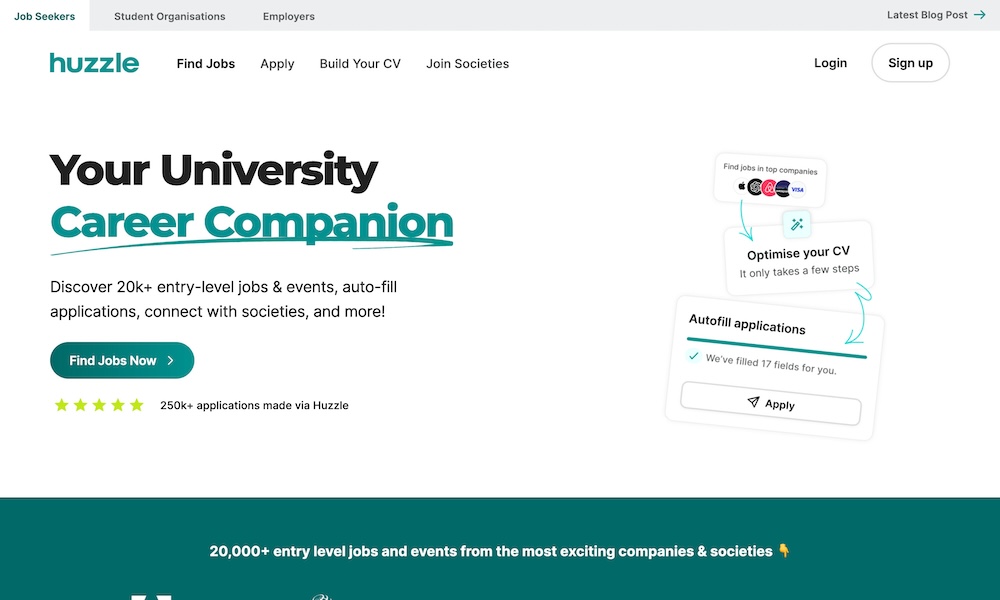The height and width of the screenshot is (600, 1000).
Task: Click the Apple logo in top companies card
Action: [x=741, y=186]
